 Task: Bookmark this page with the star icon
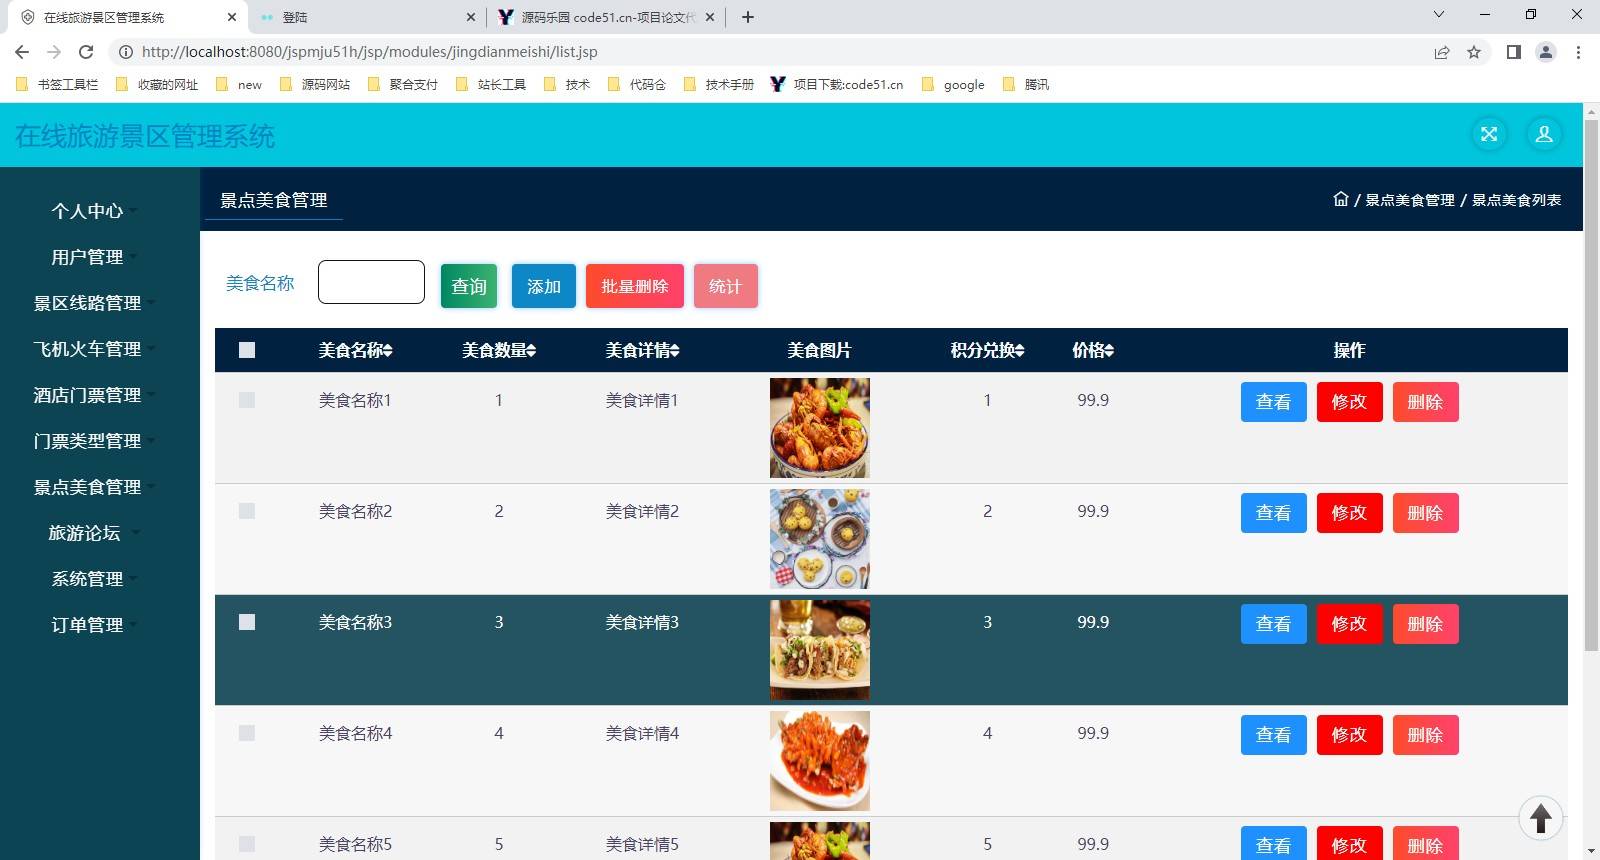[1474, 52]
